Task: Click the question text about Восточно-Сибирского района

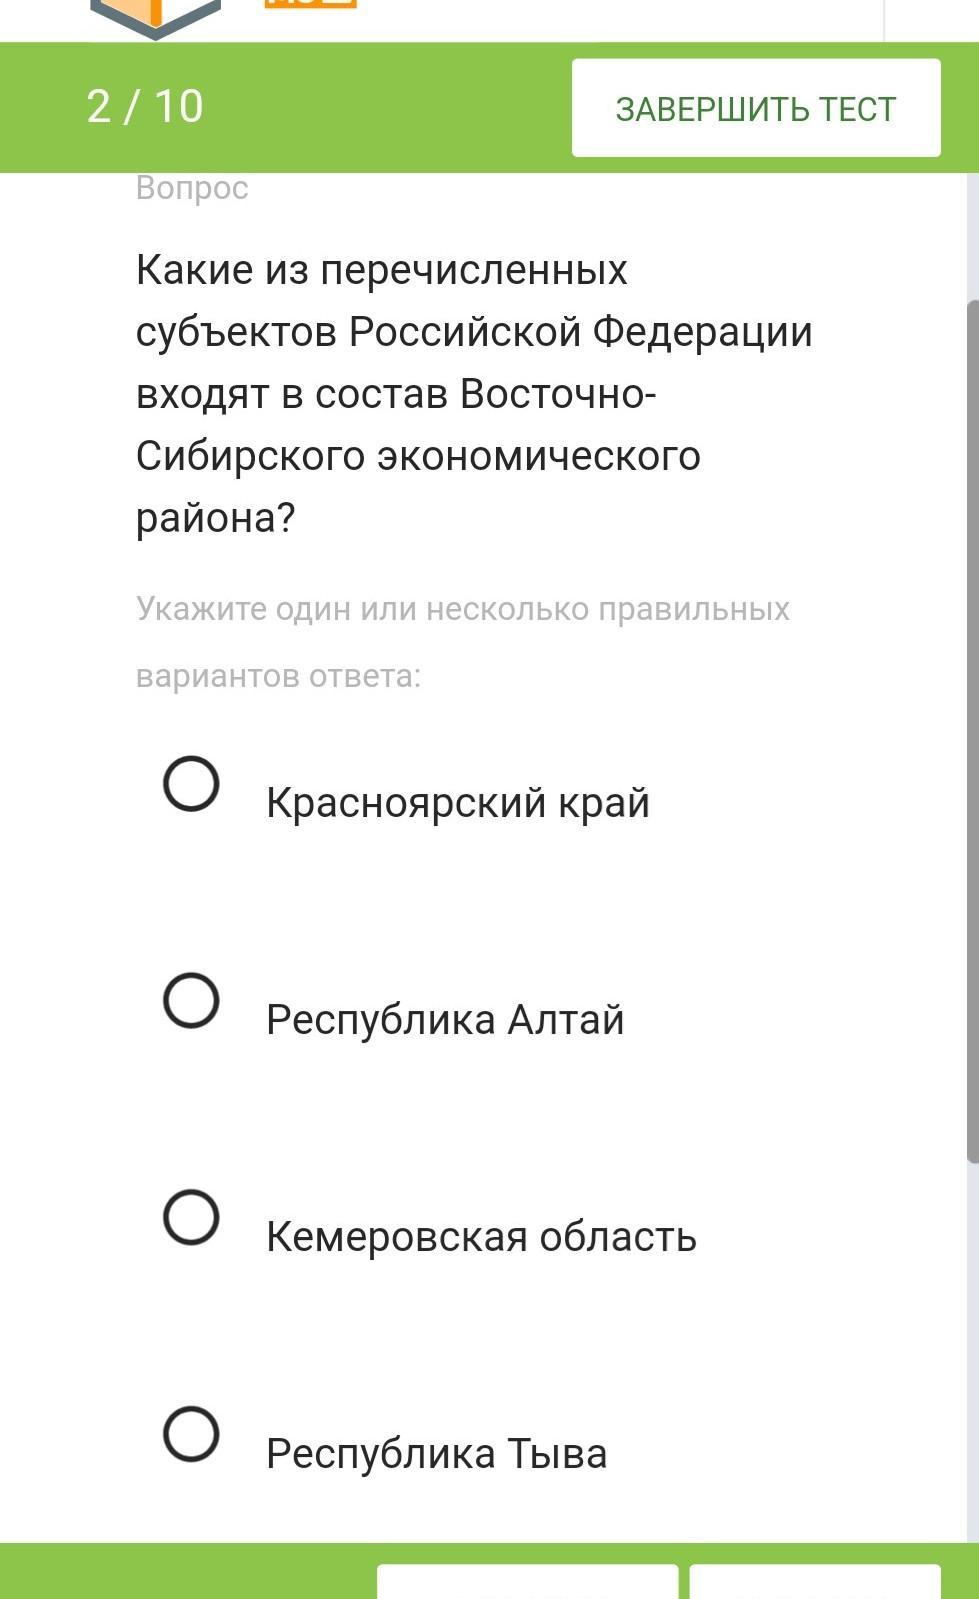Action: 474,393
